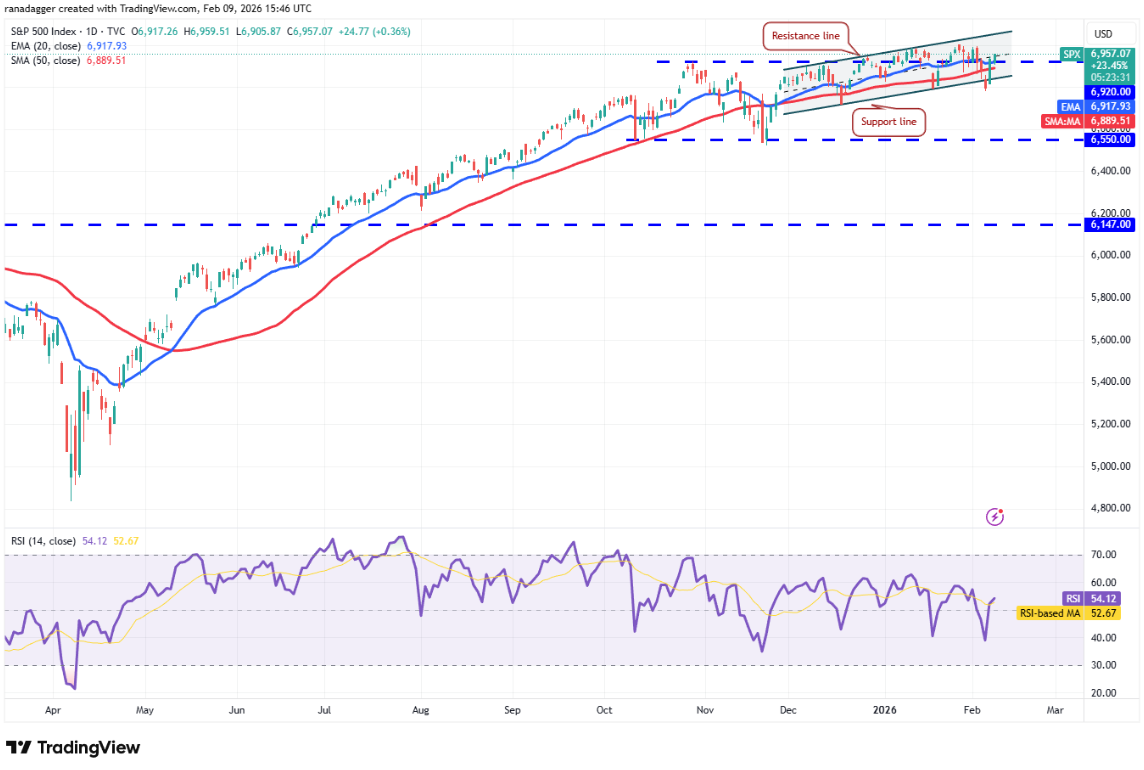1144x770 pixels.
Task: Select the Resistance line annotation box
Action: tap(806, 37)
